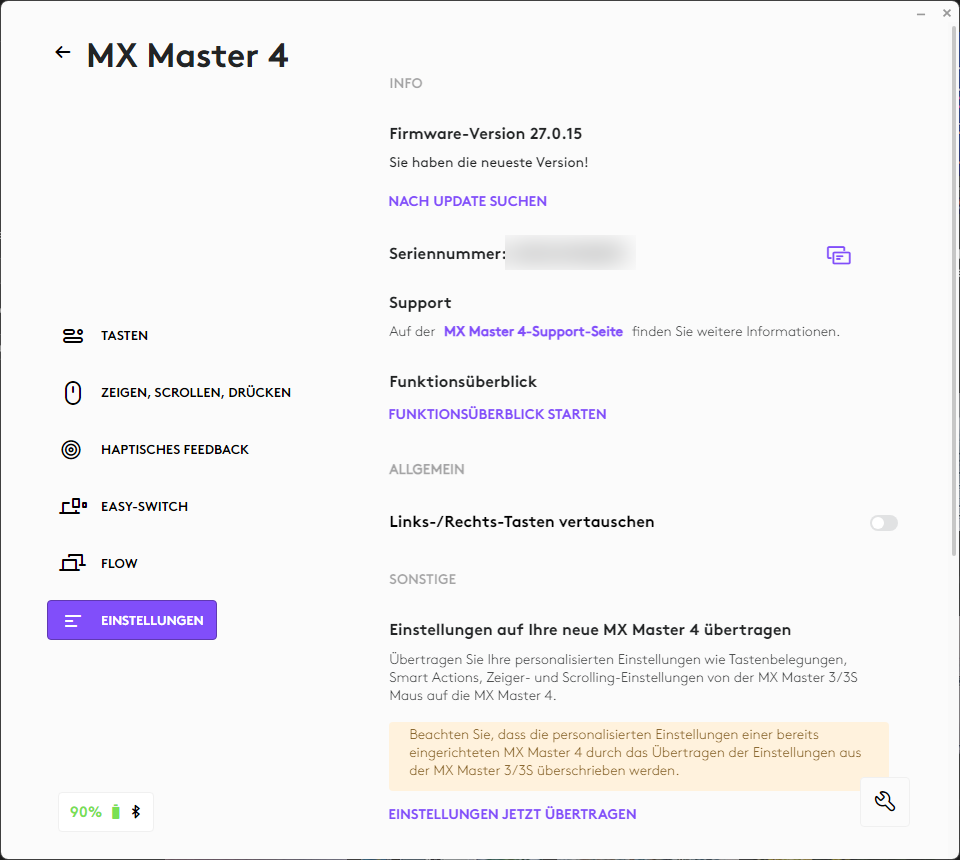Click the Bluetooth icon in battery status

click(136, 812)
